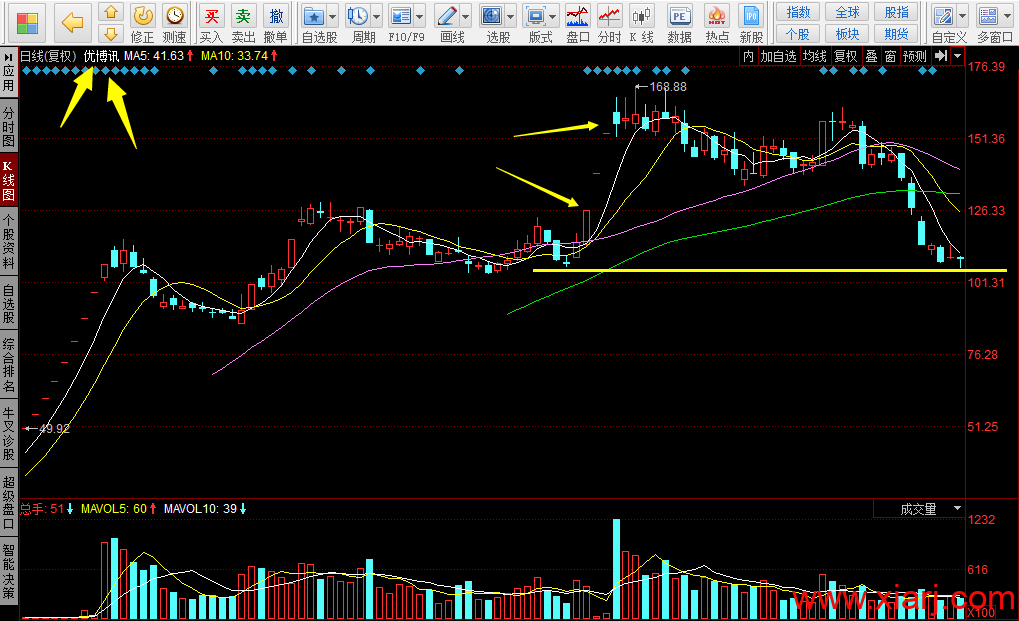Click the yellow up arrow button

(x=111, y=12)
